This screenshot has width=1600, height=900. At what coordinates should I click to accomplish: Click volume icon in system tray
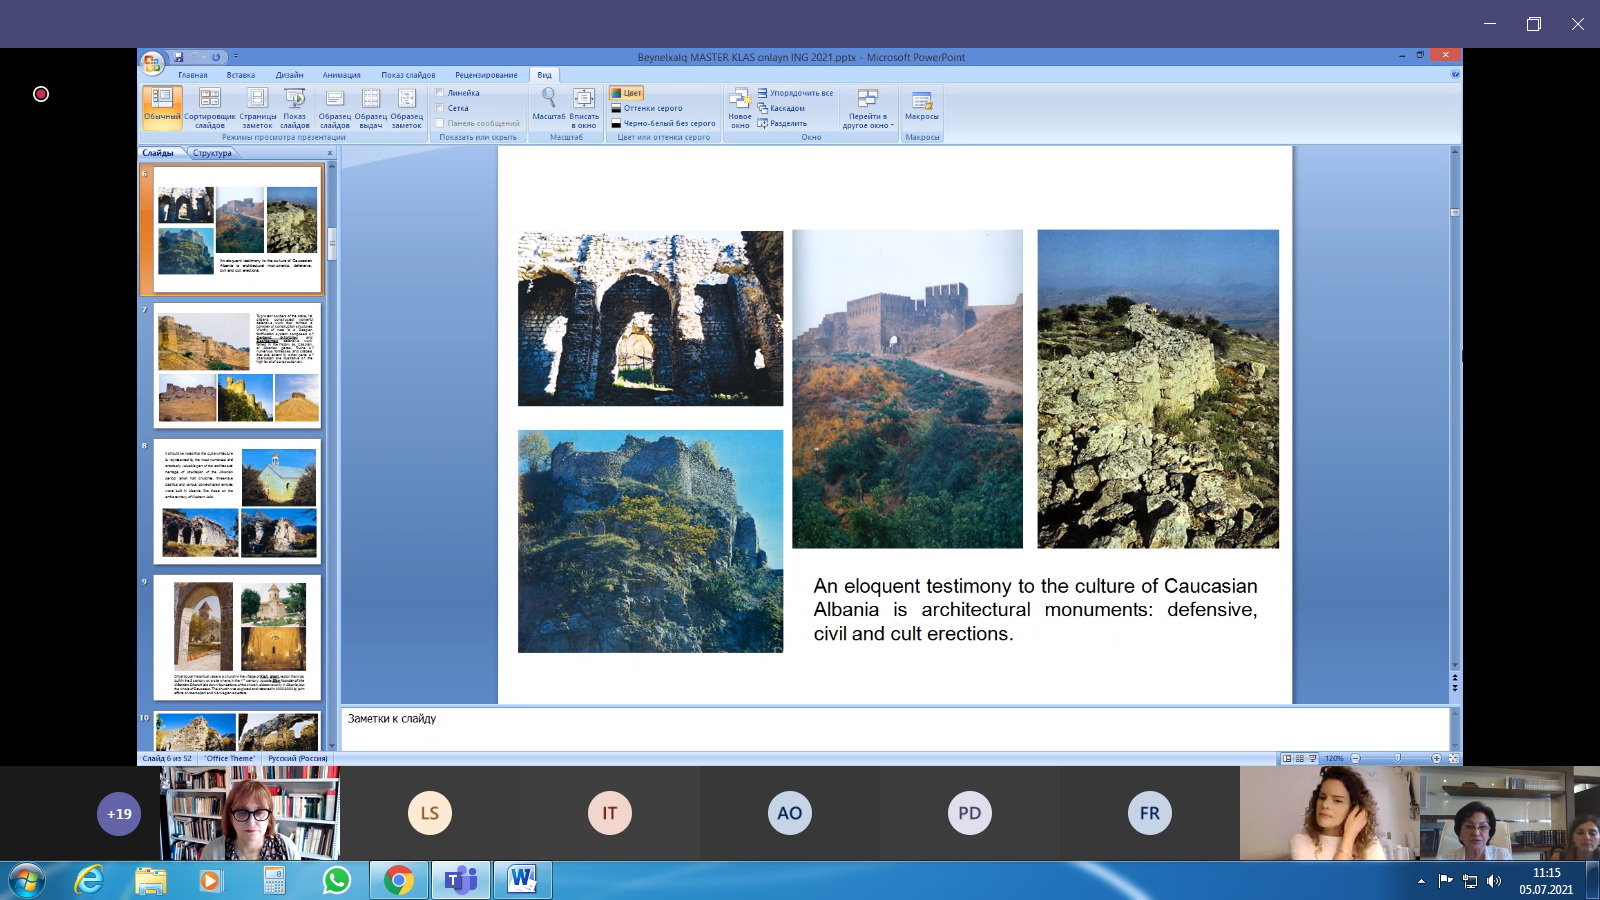[x=1494, y=881]
